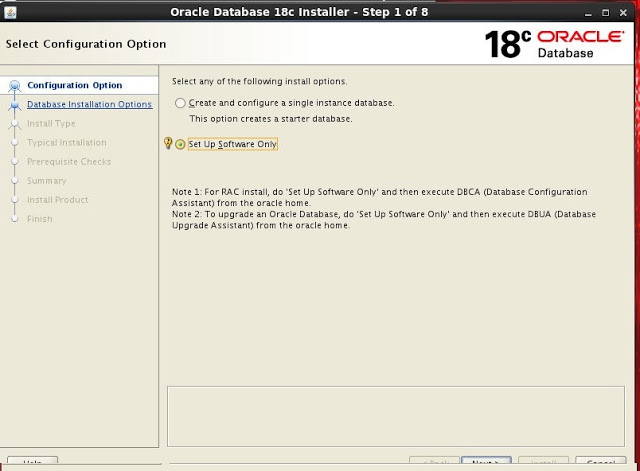The height and width of the screenshot is (471, 640).
Task: Click the Java window icon in title bar
Action: pos(9,12)
